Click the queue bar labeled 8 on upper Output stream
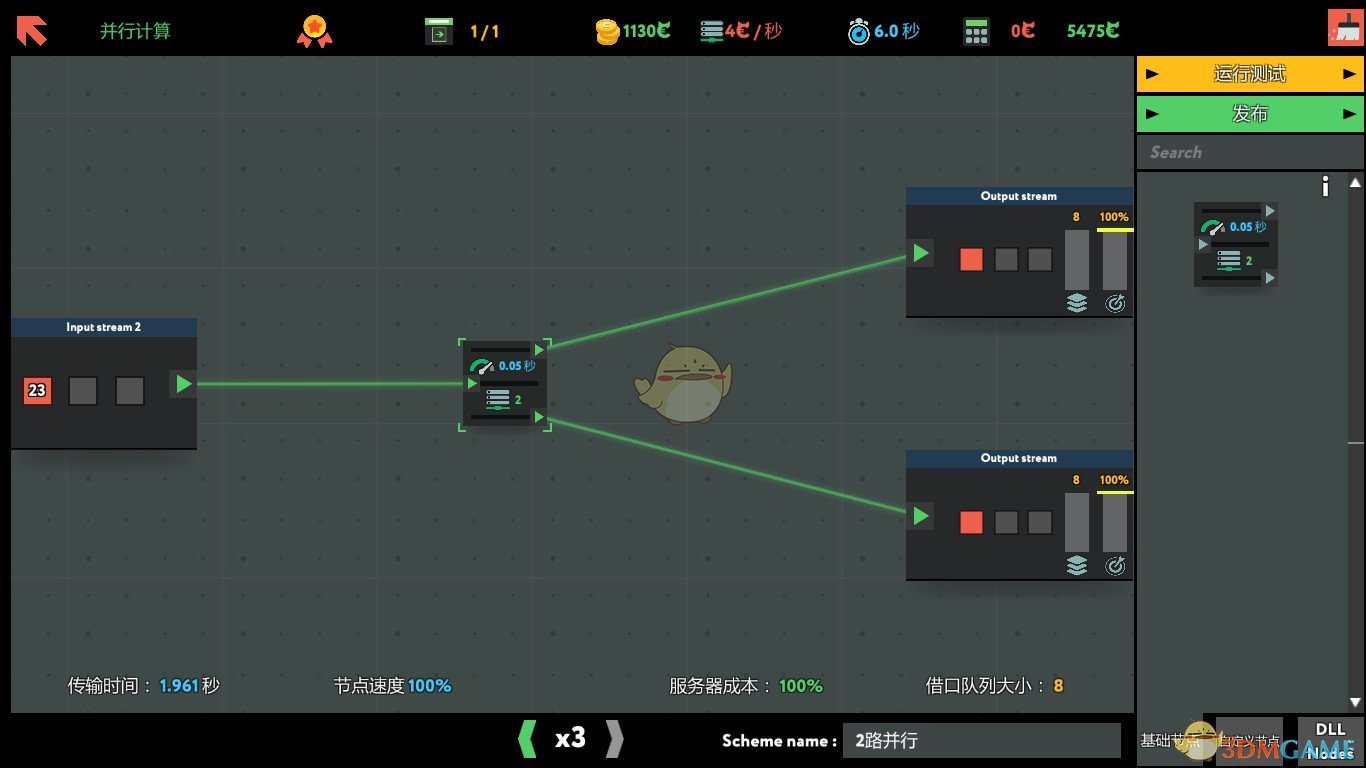Viewport: 1366px width, 768px height. (1077, 260)
